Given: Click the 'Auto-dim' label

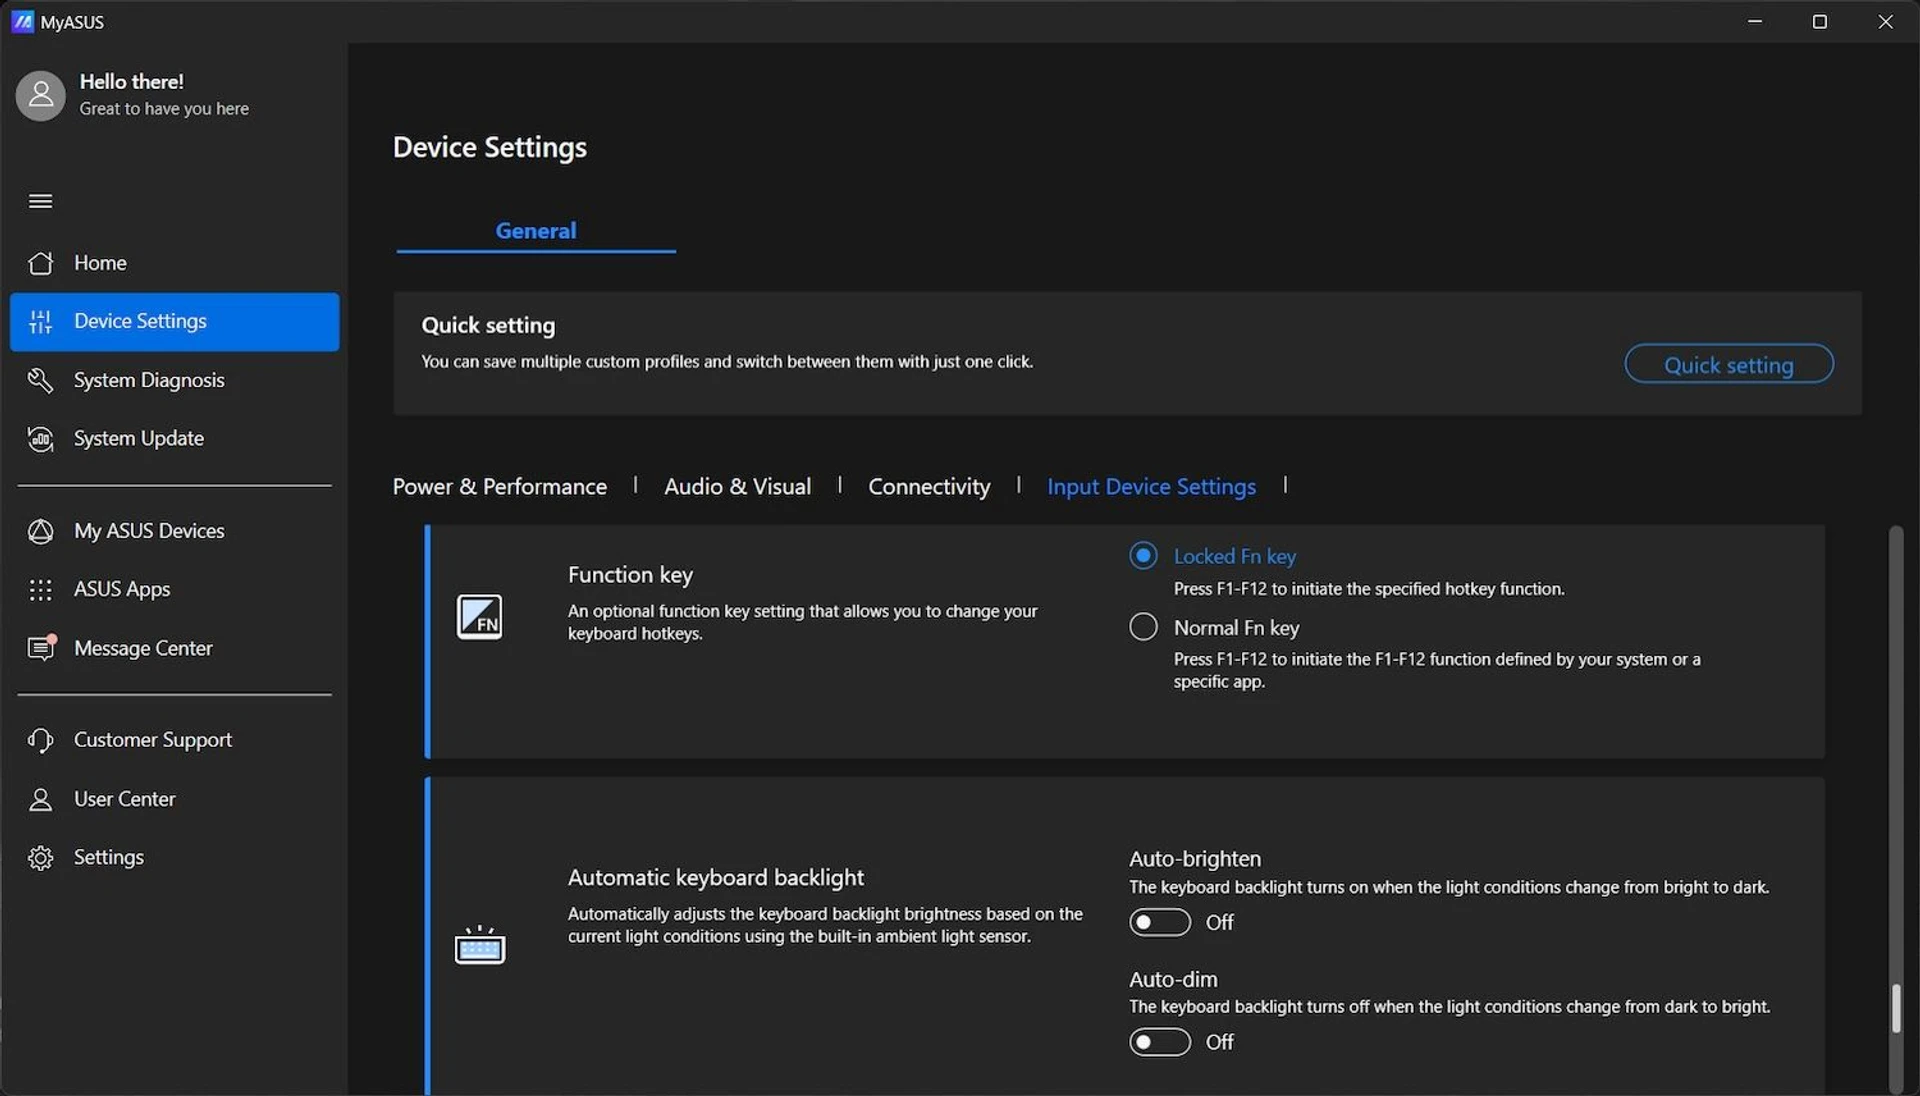Looking at the screenshot, I should pyautogui.click(x=1173, y=979).
